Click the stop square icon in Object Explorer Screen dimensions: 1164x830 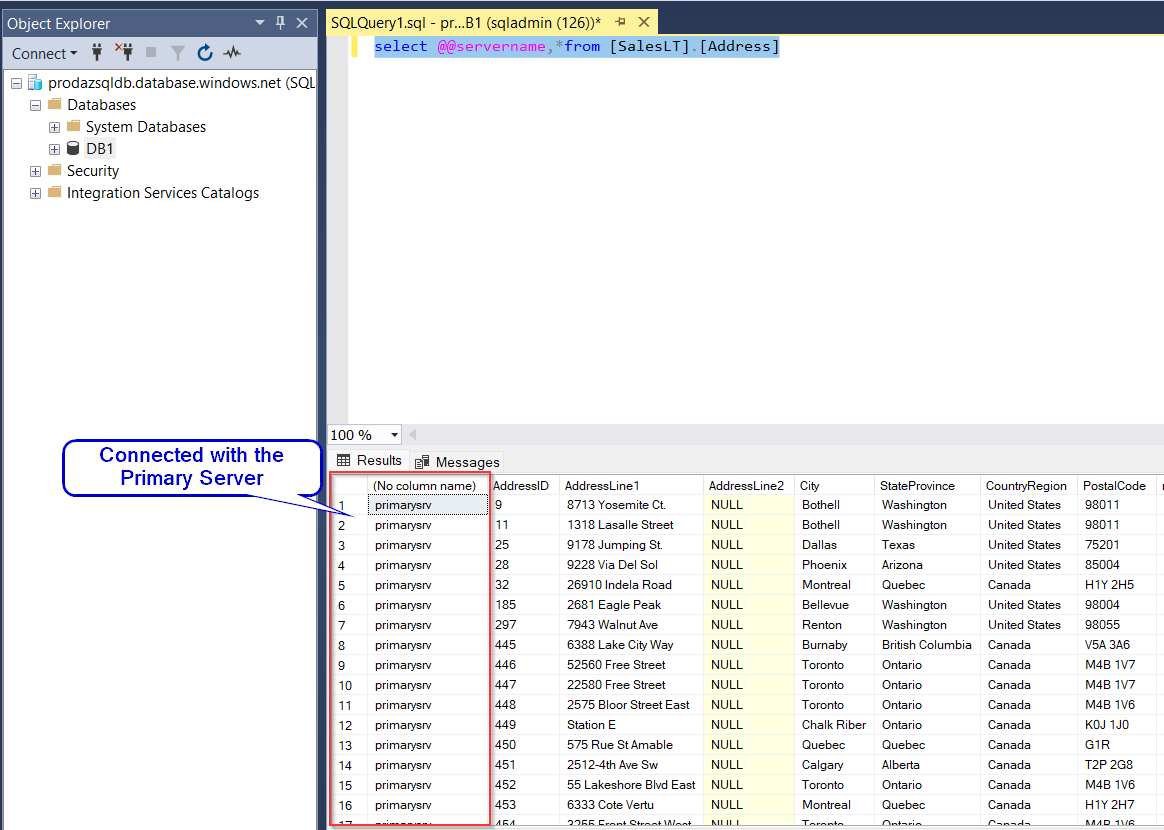pyautogui.click(x=151, y=53)
